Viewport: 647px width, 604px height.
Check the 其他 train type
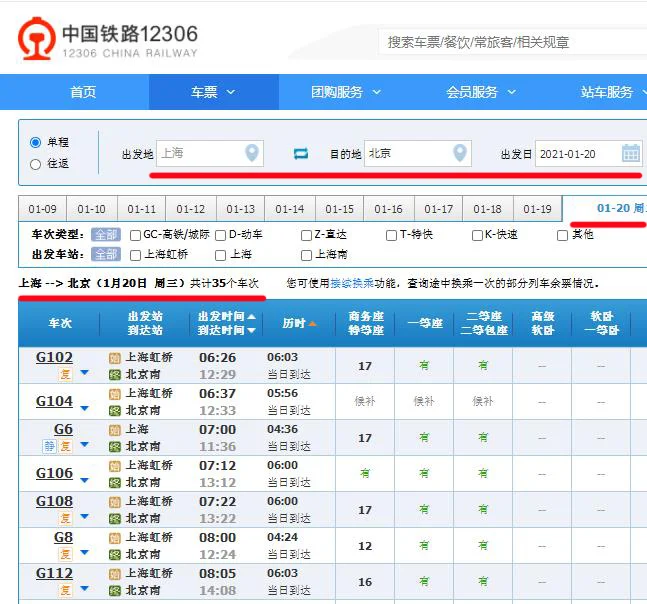coord(562,236)
